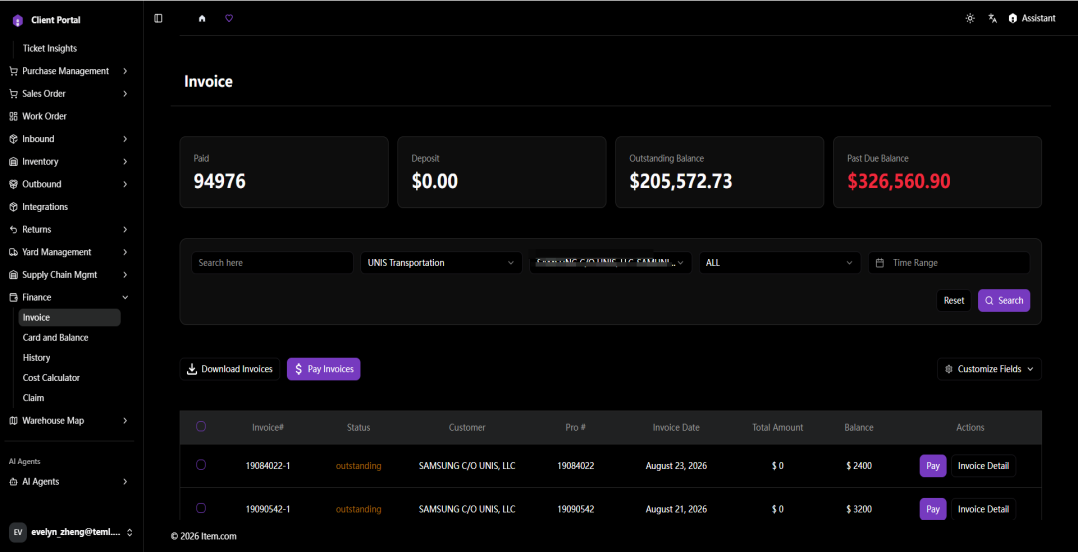Open Invoice Detail for 19090542-1
This screenshot has height=552, width=1078.
pyautogui.click(x=983, y=509)
